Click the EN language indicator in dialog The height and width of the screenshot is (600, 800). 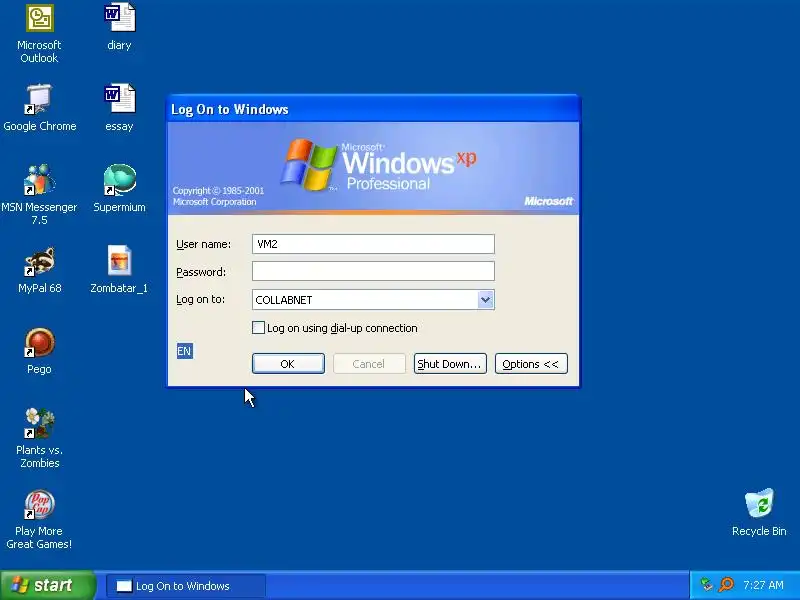point(184,351)
